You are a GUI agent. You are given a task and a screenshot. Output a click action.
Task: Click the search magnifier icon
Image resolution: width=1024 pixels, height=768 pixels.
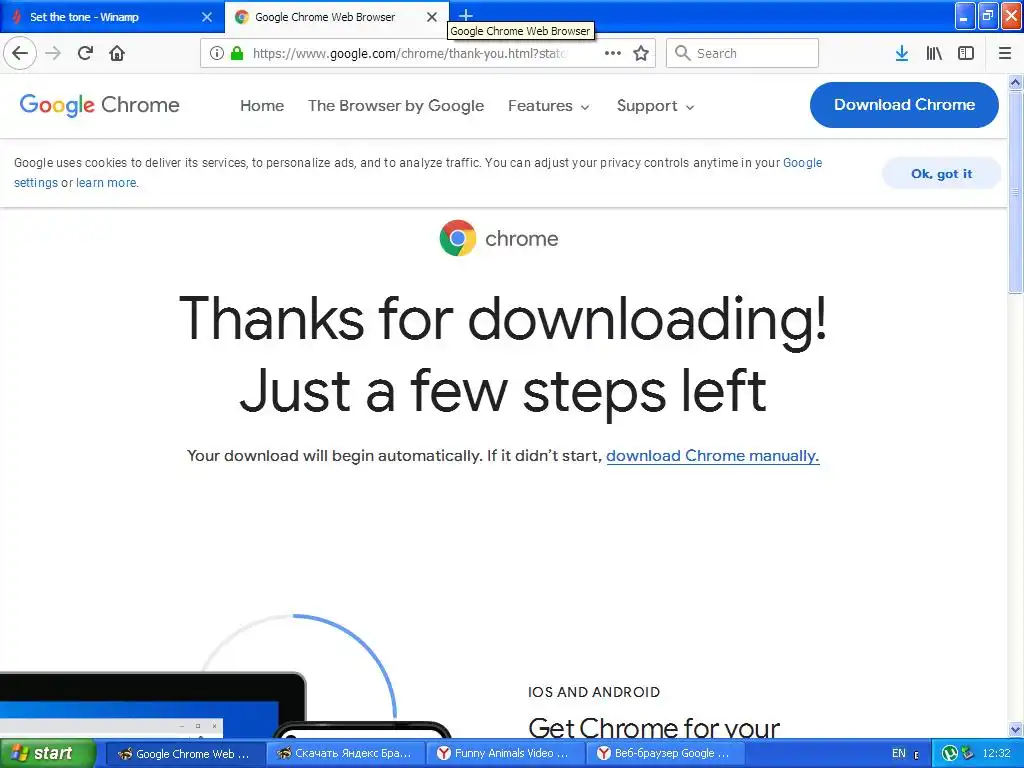682,53
